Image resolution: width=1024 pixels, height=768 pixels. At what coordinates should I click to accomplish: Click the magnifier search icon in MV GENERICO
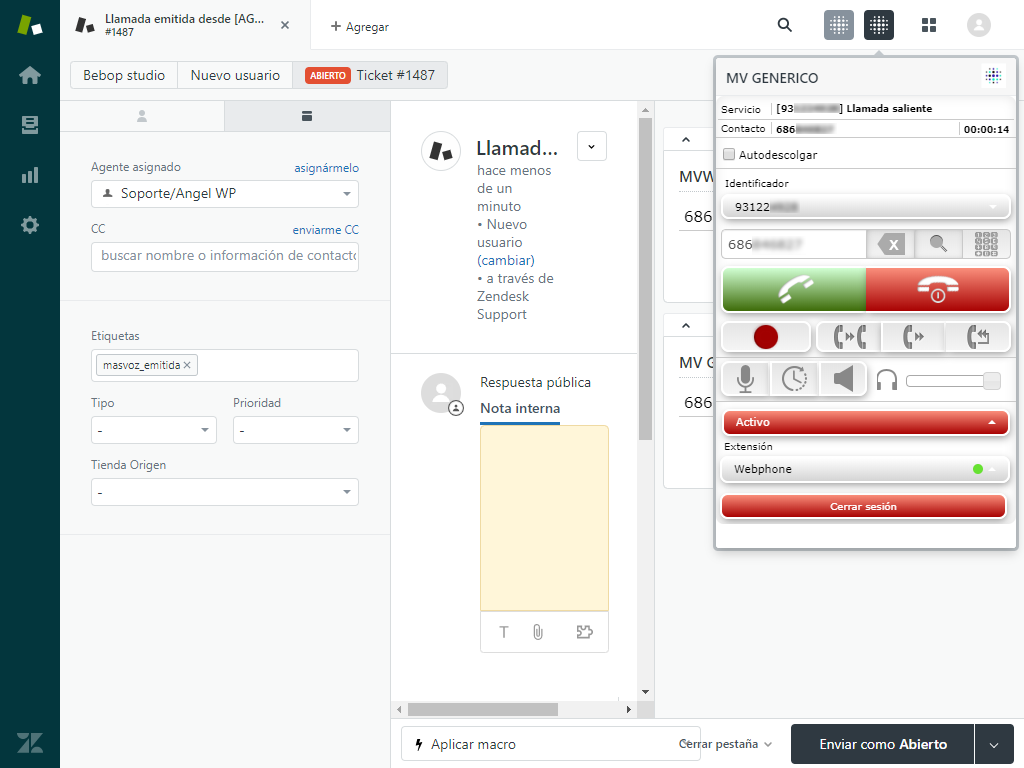(x=936, y=243)
